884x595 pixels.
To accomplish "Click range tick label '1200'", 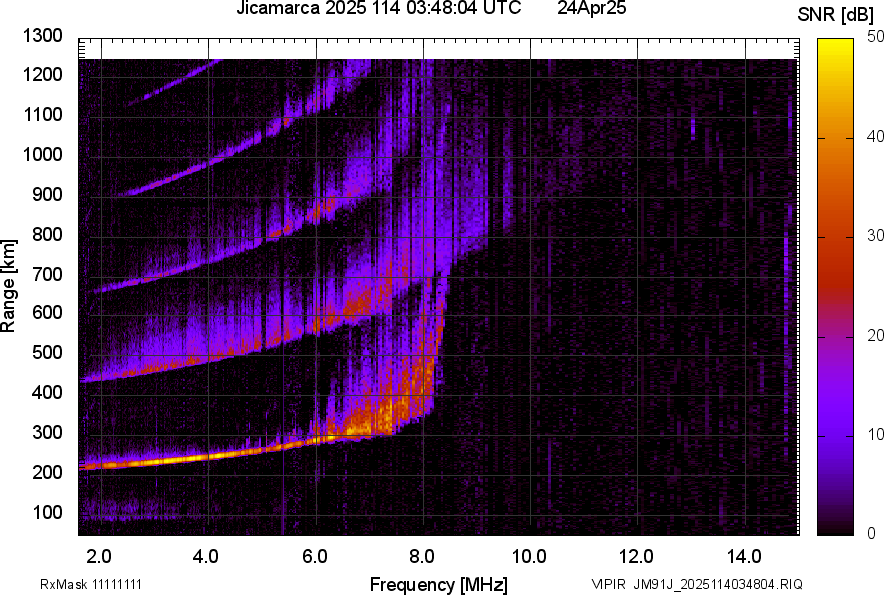I will [x=43, y=74].
